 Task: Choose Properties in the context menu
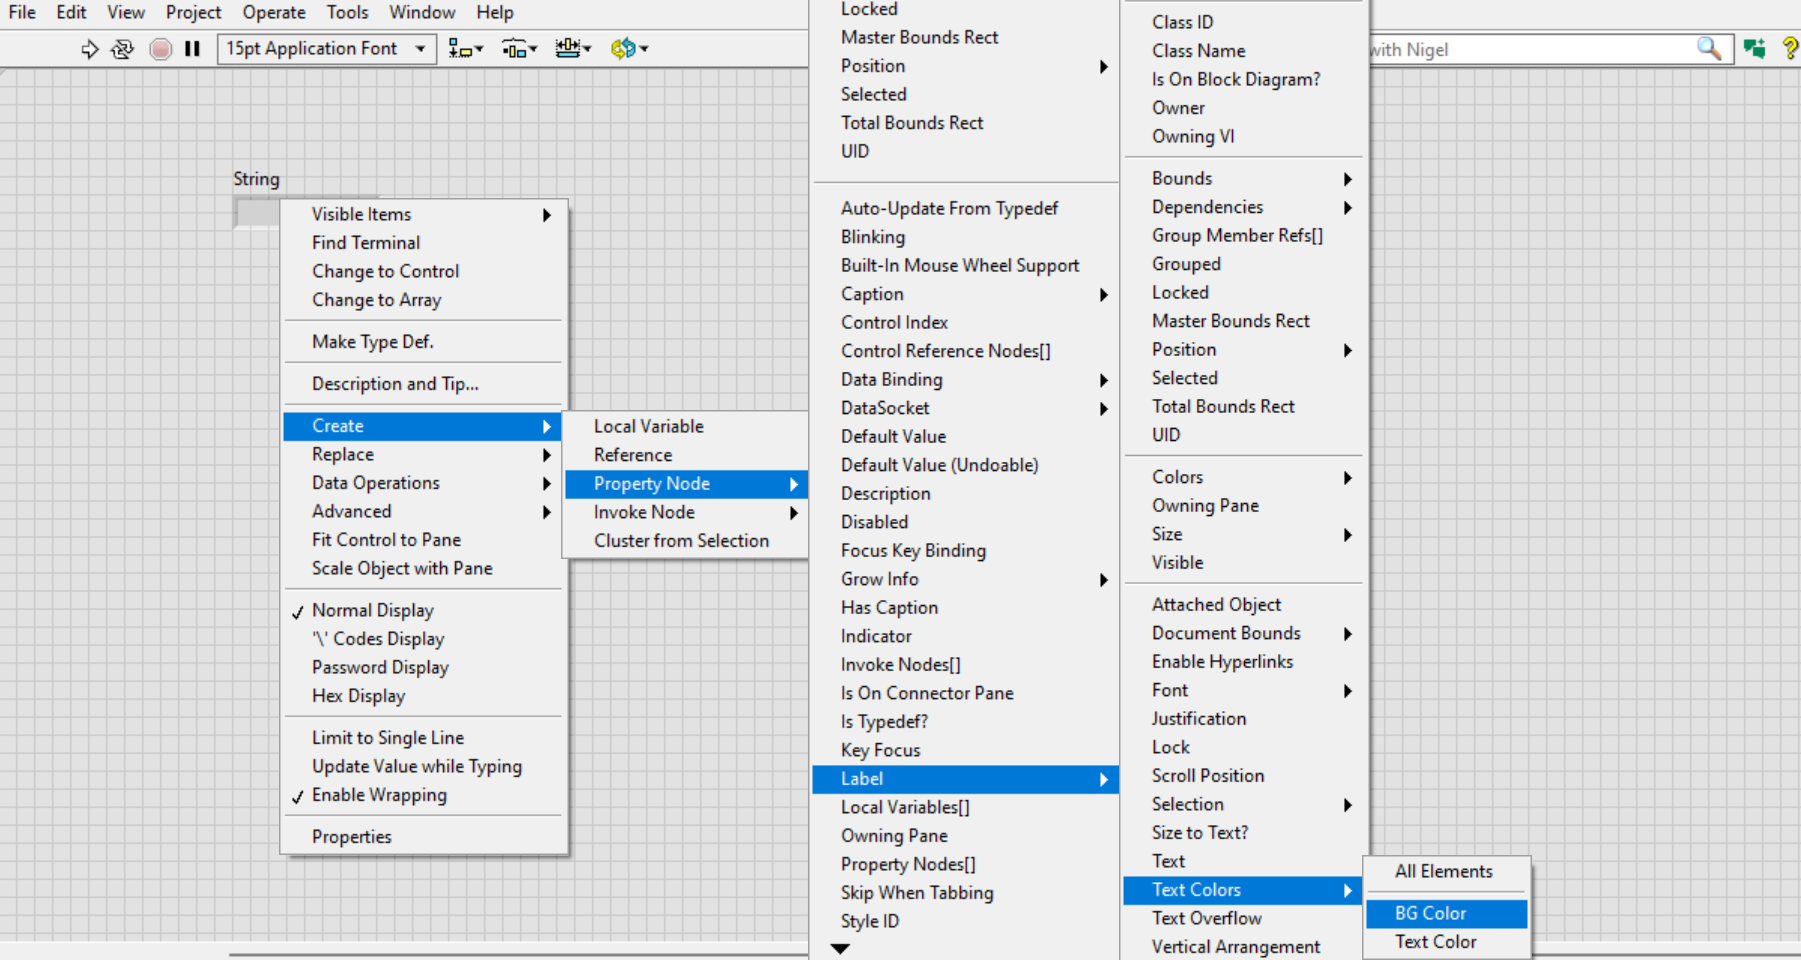[351, 837]
